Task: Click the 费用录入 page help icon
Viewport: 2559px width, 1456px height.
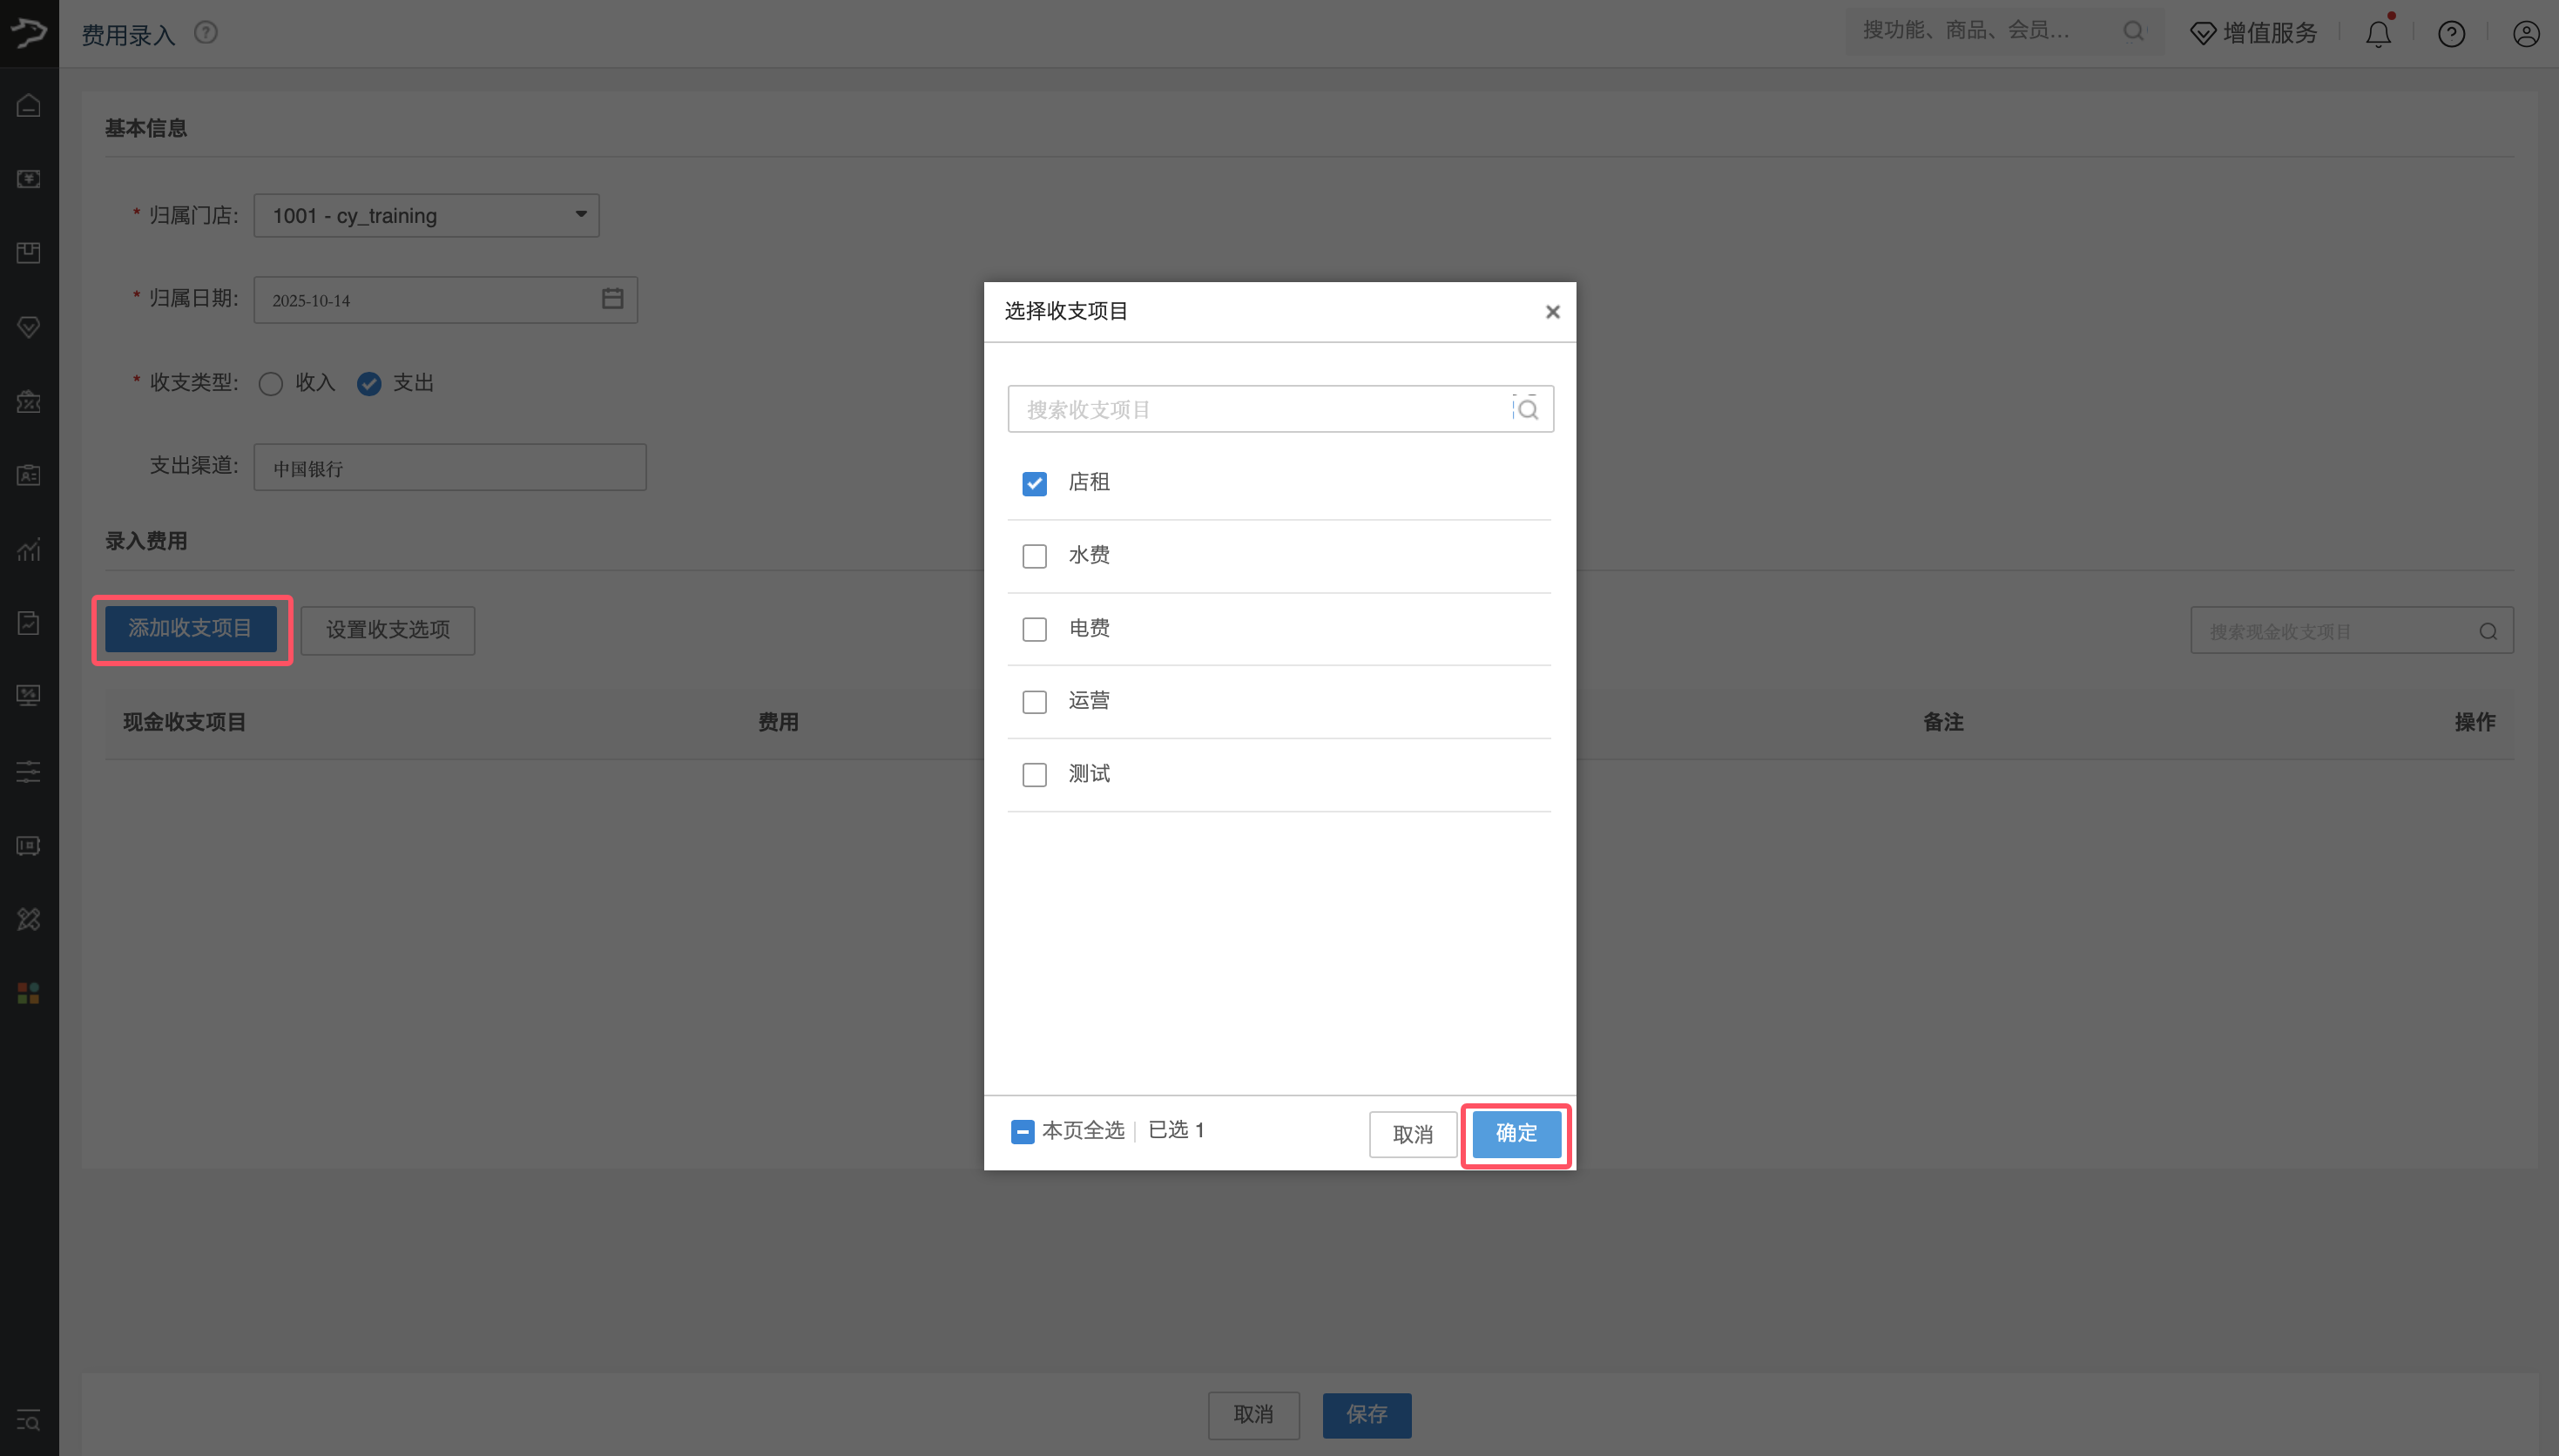Action: point(206,32)
